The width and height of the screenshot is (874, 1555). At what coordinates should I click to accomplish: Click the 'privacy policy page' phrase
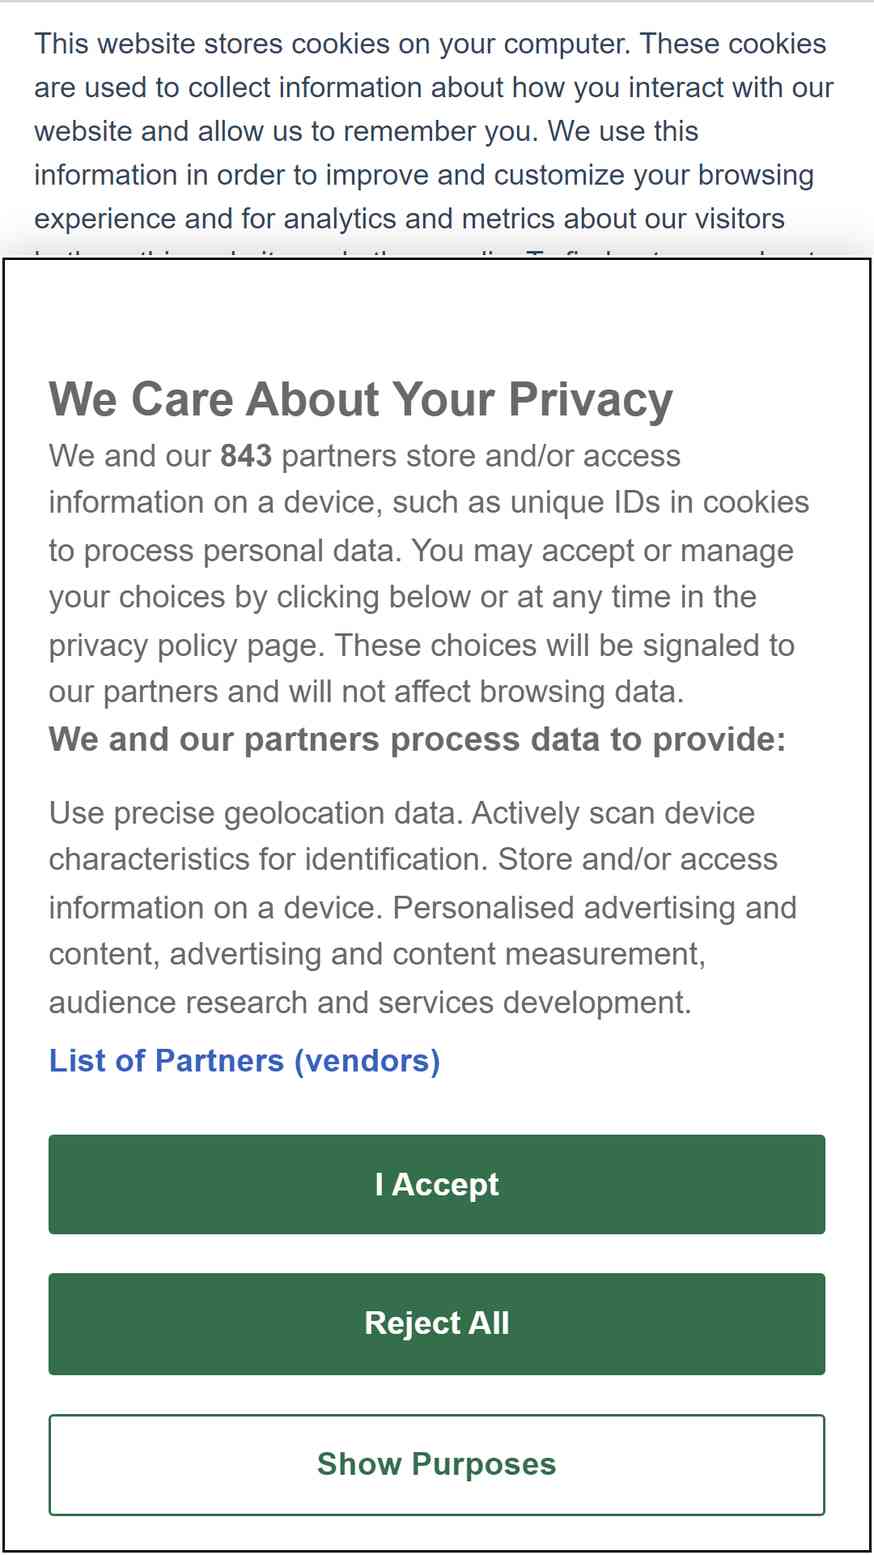coord(186,645)
